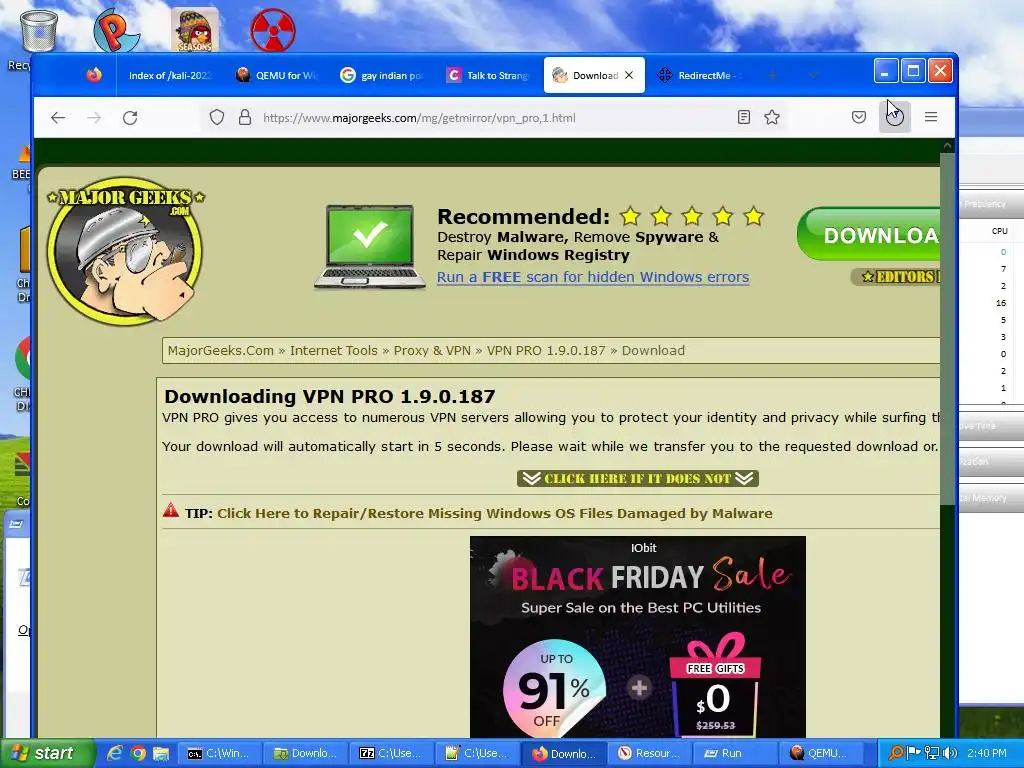Launch Internet Explorer from quick launch
Viewport: 1024px width, 768px height.
[115, 753]
